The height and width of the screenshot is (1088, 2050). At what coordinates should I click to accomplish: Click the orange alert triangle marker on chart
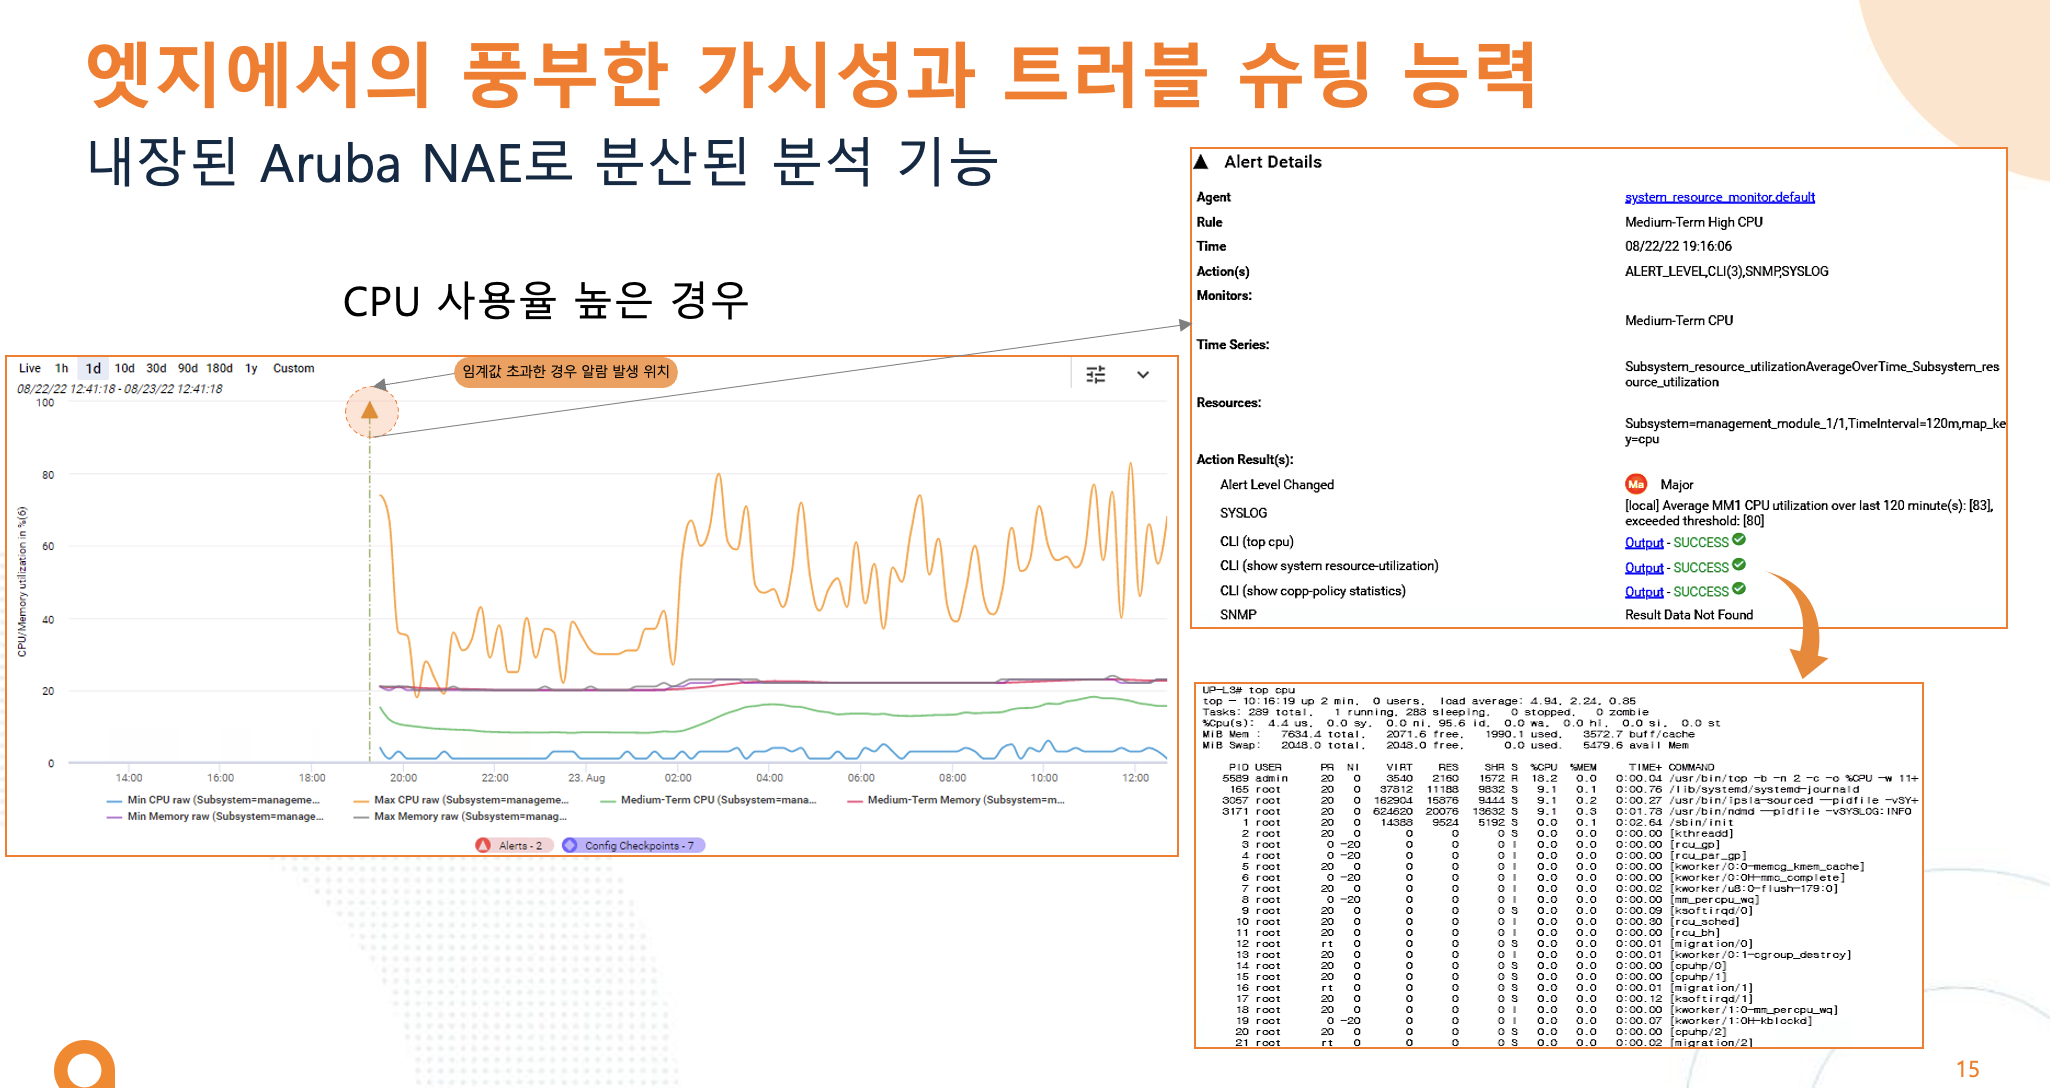tap(370, 411)
